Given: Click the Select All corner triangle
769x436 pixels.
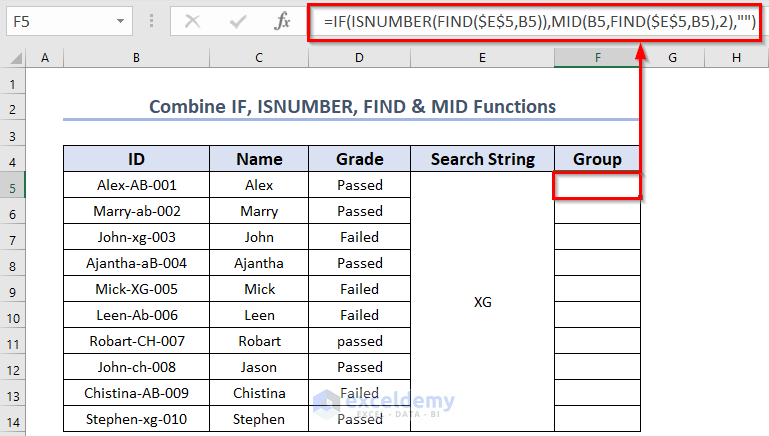Looking at the screenshot, I should tap(14, 59).
